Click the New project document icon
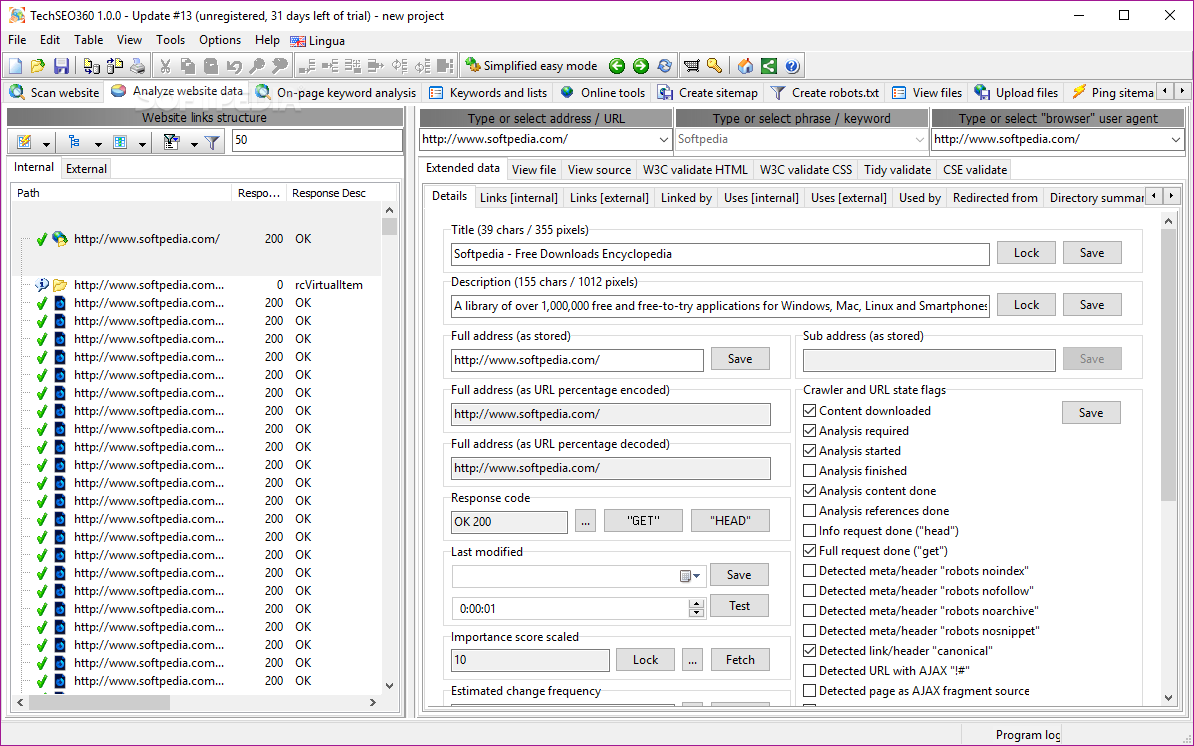1194x746 pixels. pyautogui.click(x=15, y=66)
